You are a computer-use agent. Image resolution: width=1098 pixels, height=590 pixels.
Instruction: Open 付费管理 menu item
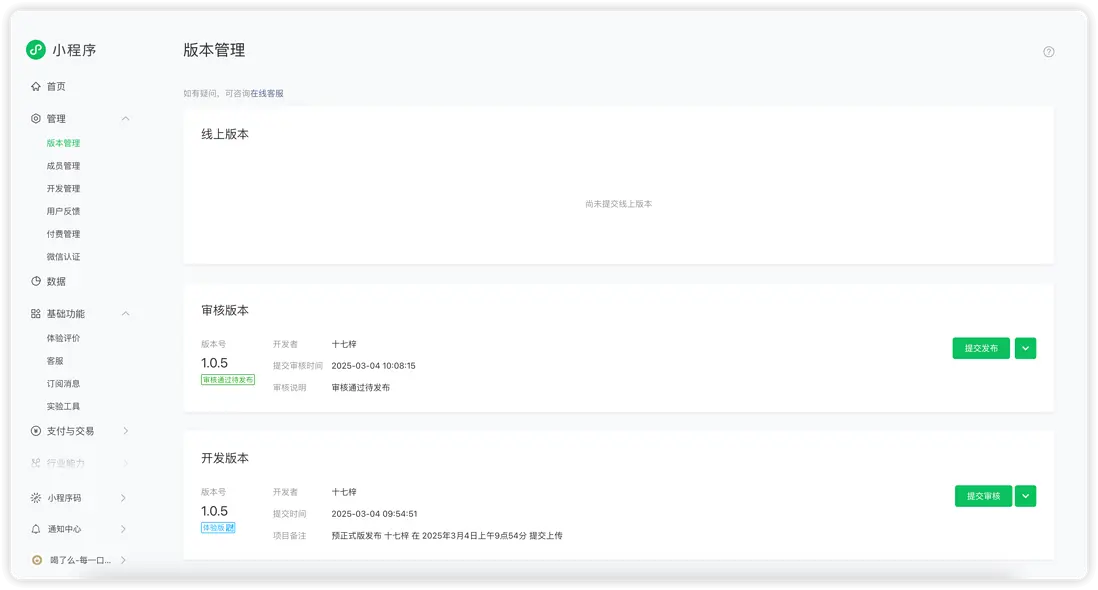63,234
